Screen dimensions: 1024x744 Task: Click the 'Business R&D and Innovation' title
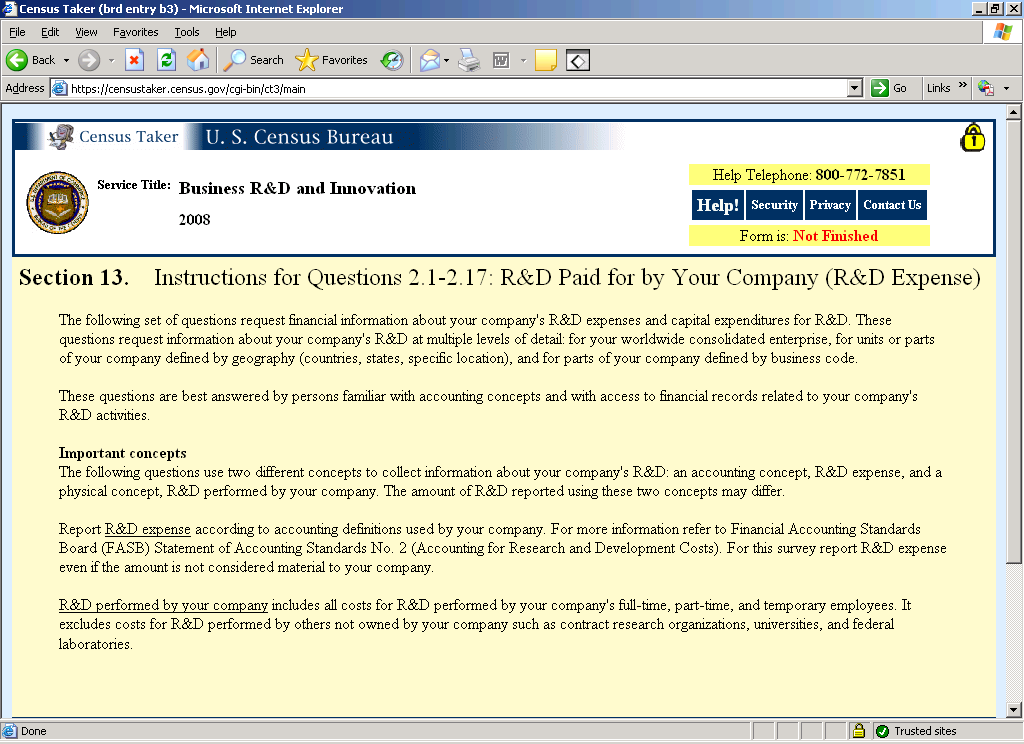coord(297,189)
